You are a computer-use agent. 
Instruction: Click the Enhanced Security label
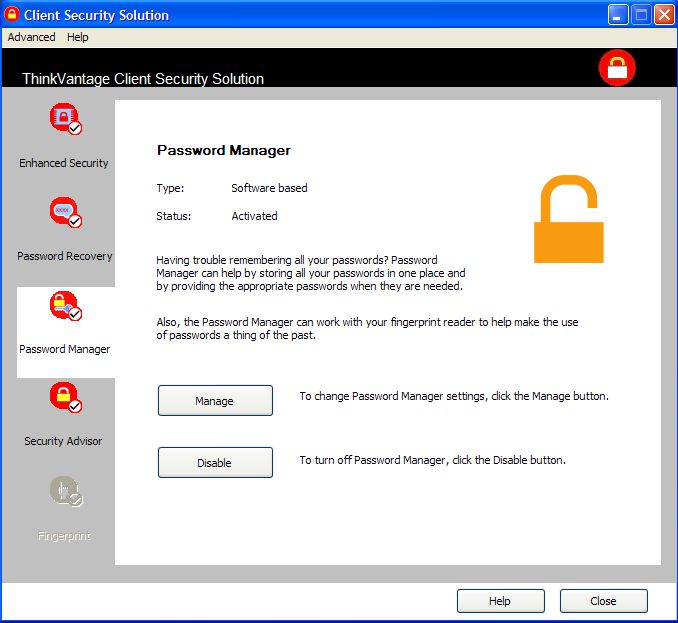tap(64, 163)
